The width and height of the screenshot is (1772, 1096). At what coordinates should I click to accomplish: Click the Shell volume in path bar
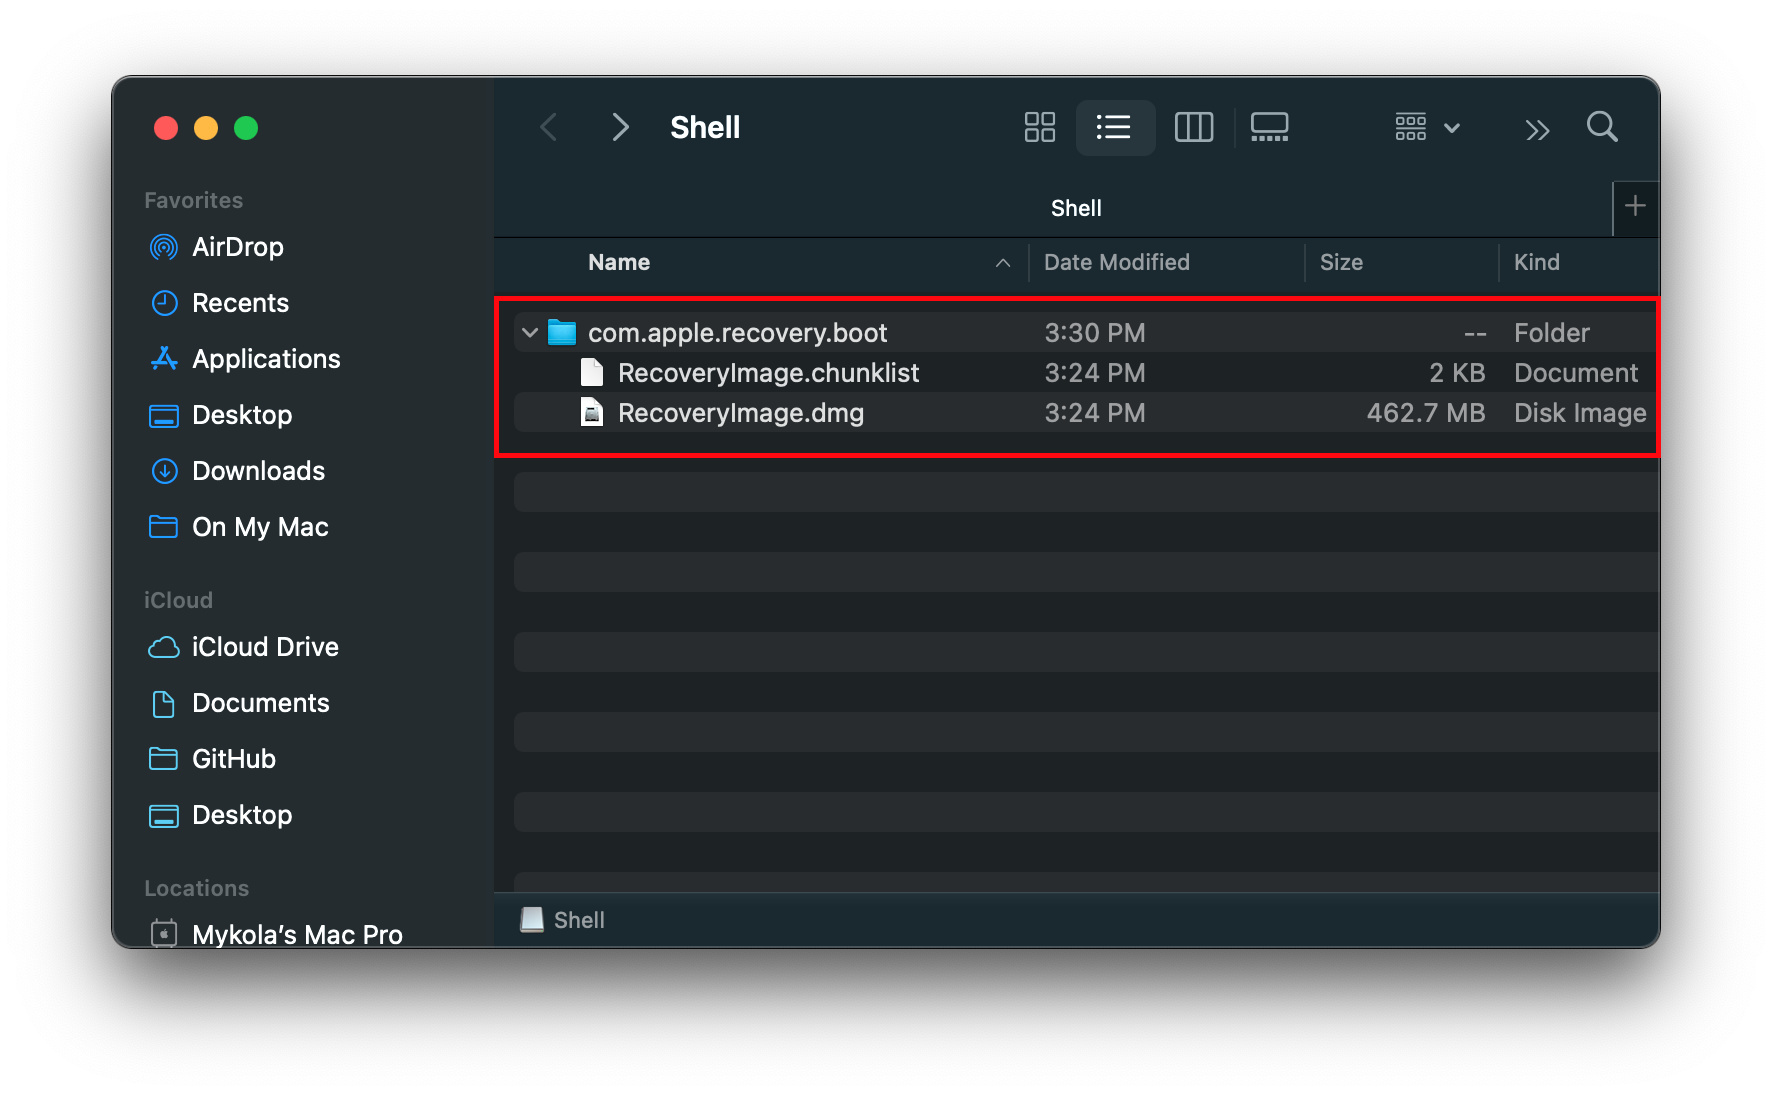[x=577, y=920]
